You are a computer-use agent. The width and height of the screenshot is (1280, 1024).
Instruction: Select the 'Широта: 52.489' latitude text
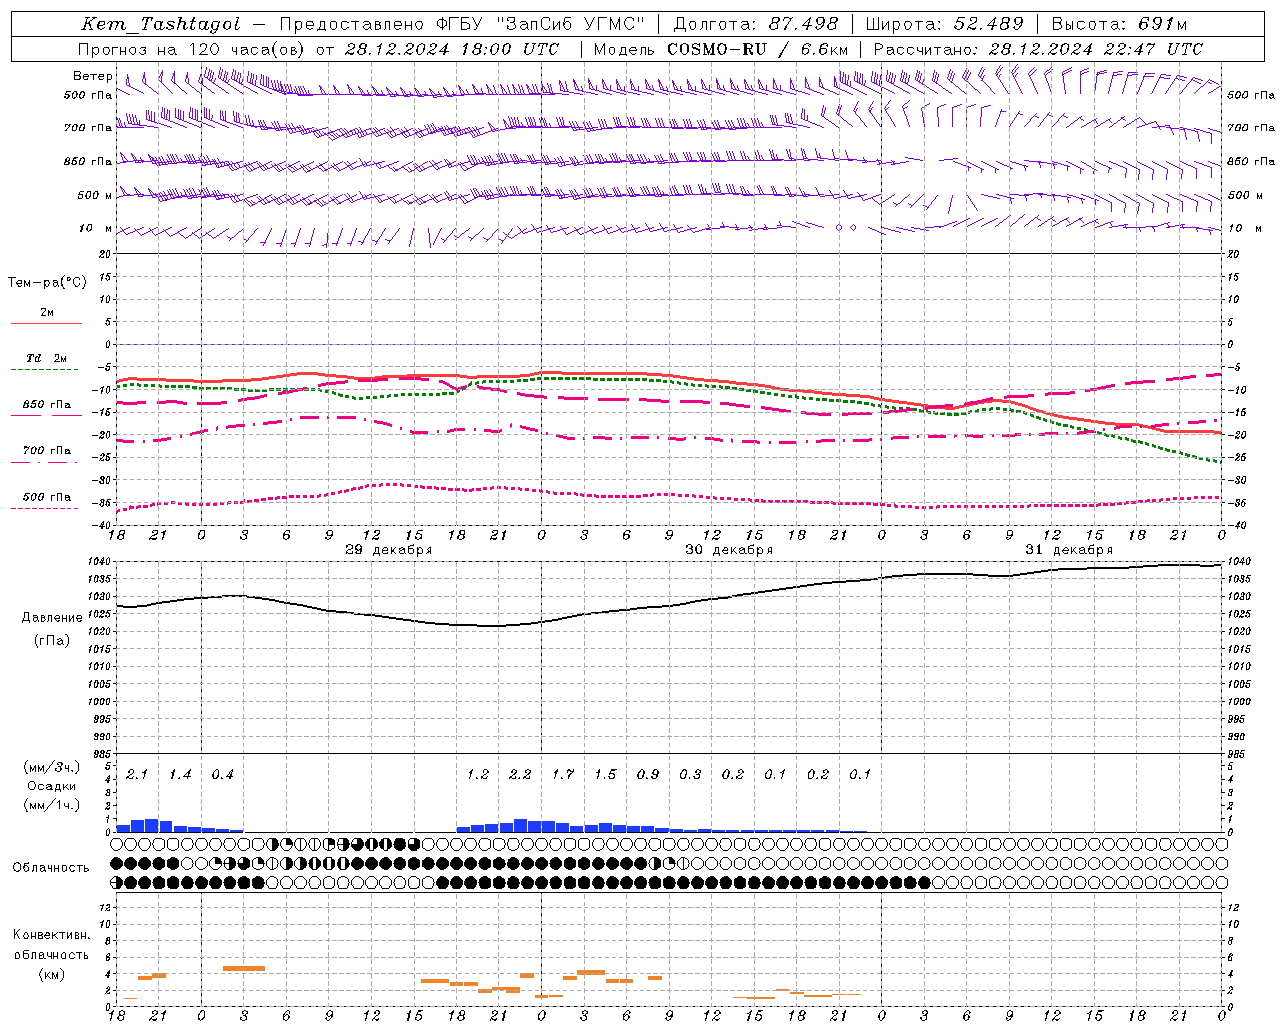coord(945,24)
